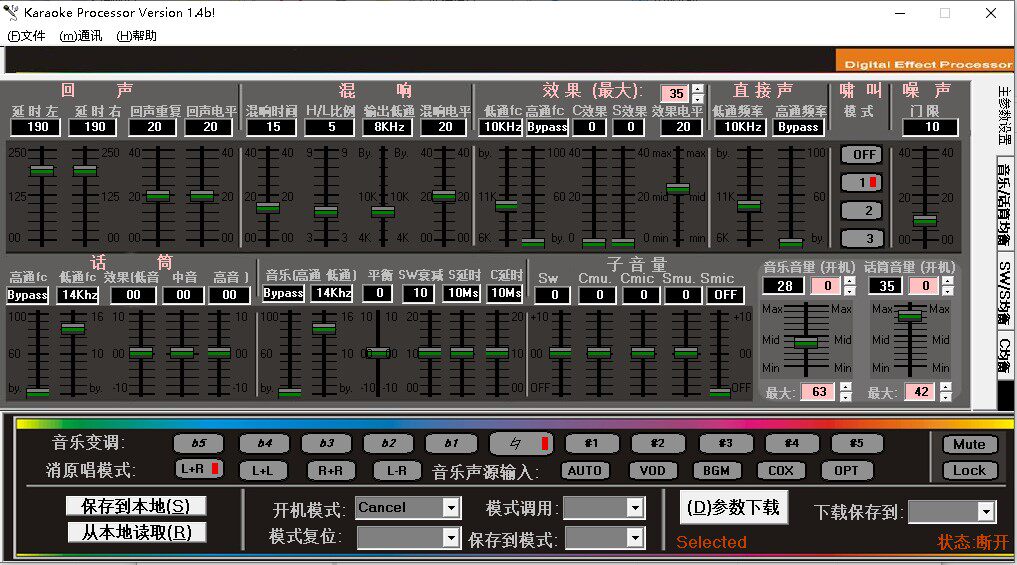Open the 模式调用 dropdown
Image resolution: width=1017 pixels, height=565 pixels.
(604, 508)
